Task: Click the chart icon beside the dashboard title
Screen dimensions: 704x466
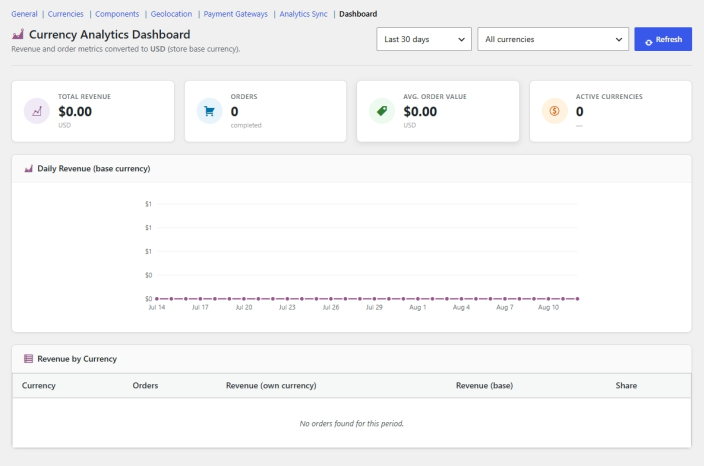Action: pyautogui.click(x=18, y=34)
